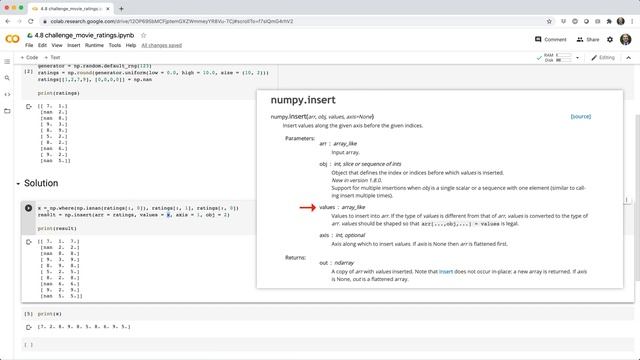
Task: Open a new browser tab
Action: point(121,9)
